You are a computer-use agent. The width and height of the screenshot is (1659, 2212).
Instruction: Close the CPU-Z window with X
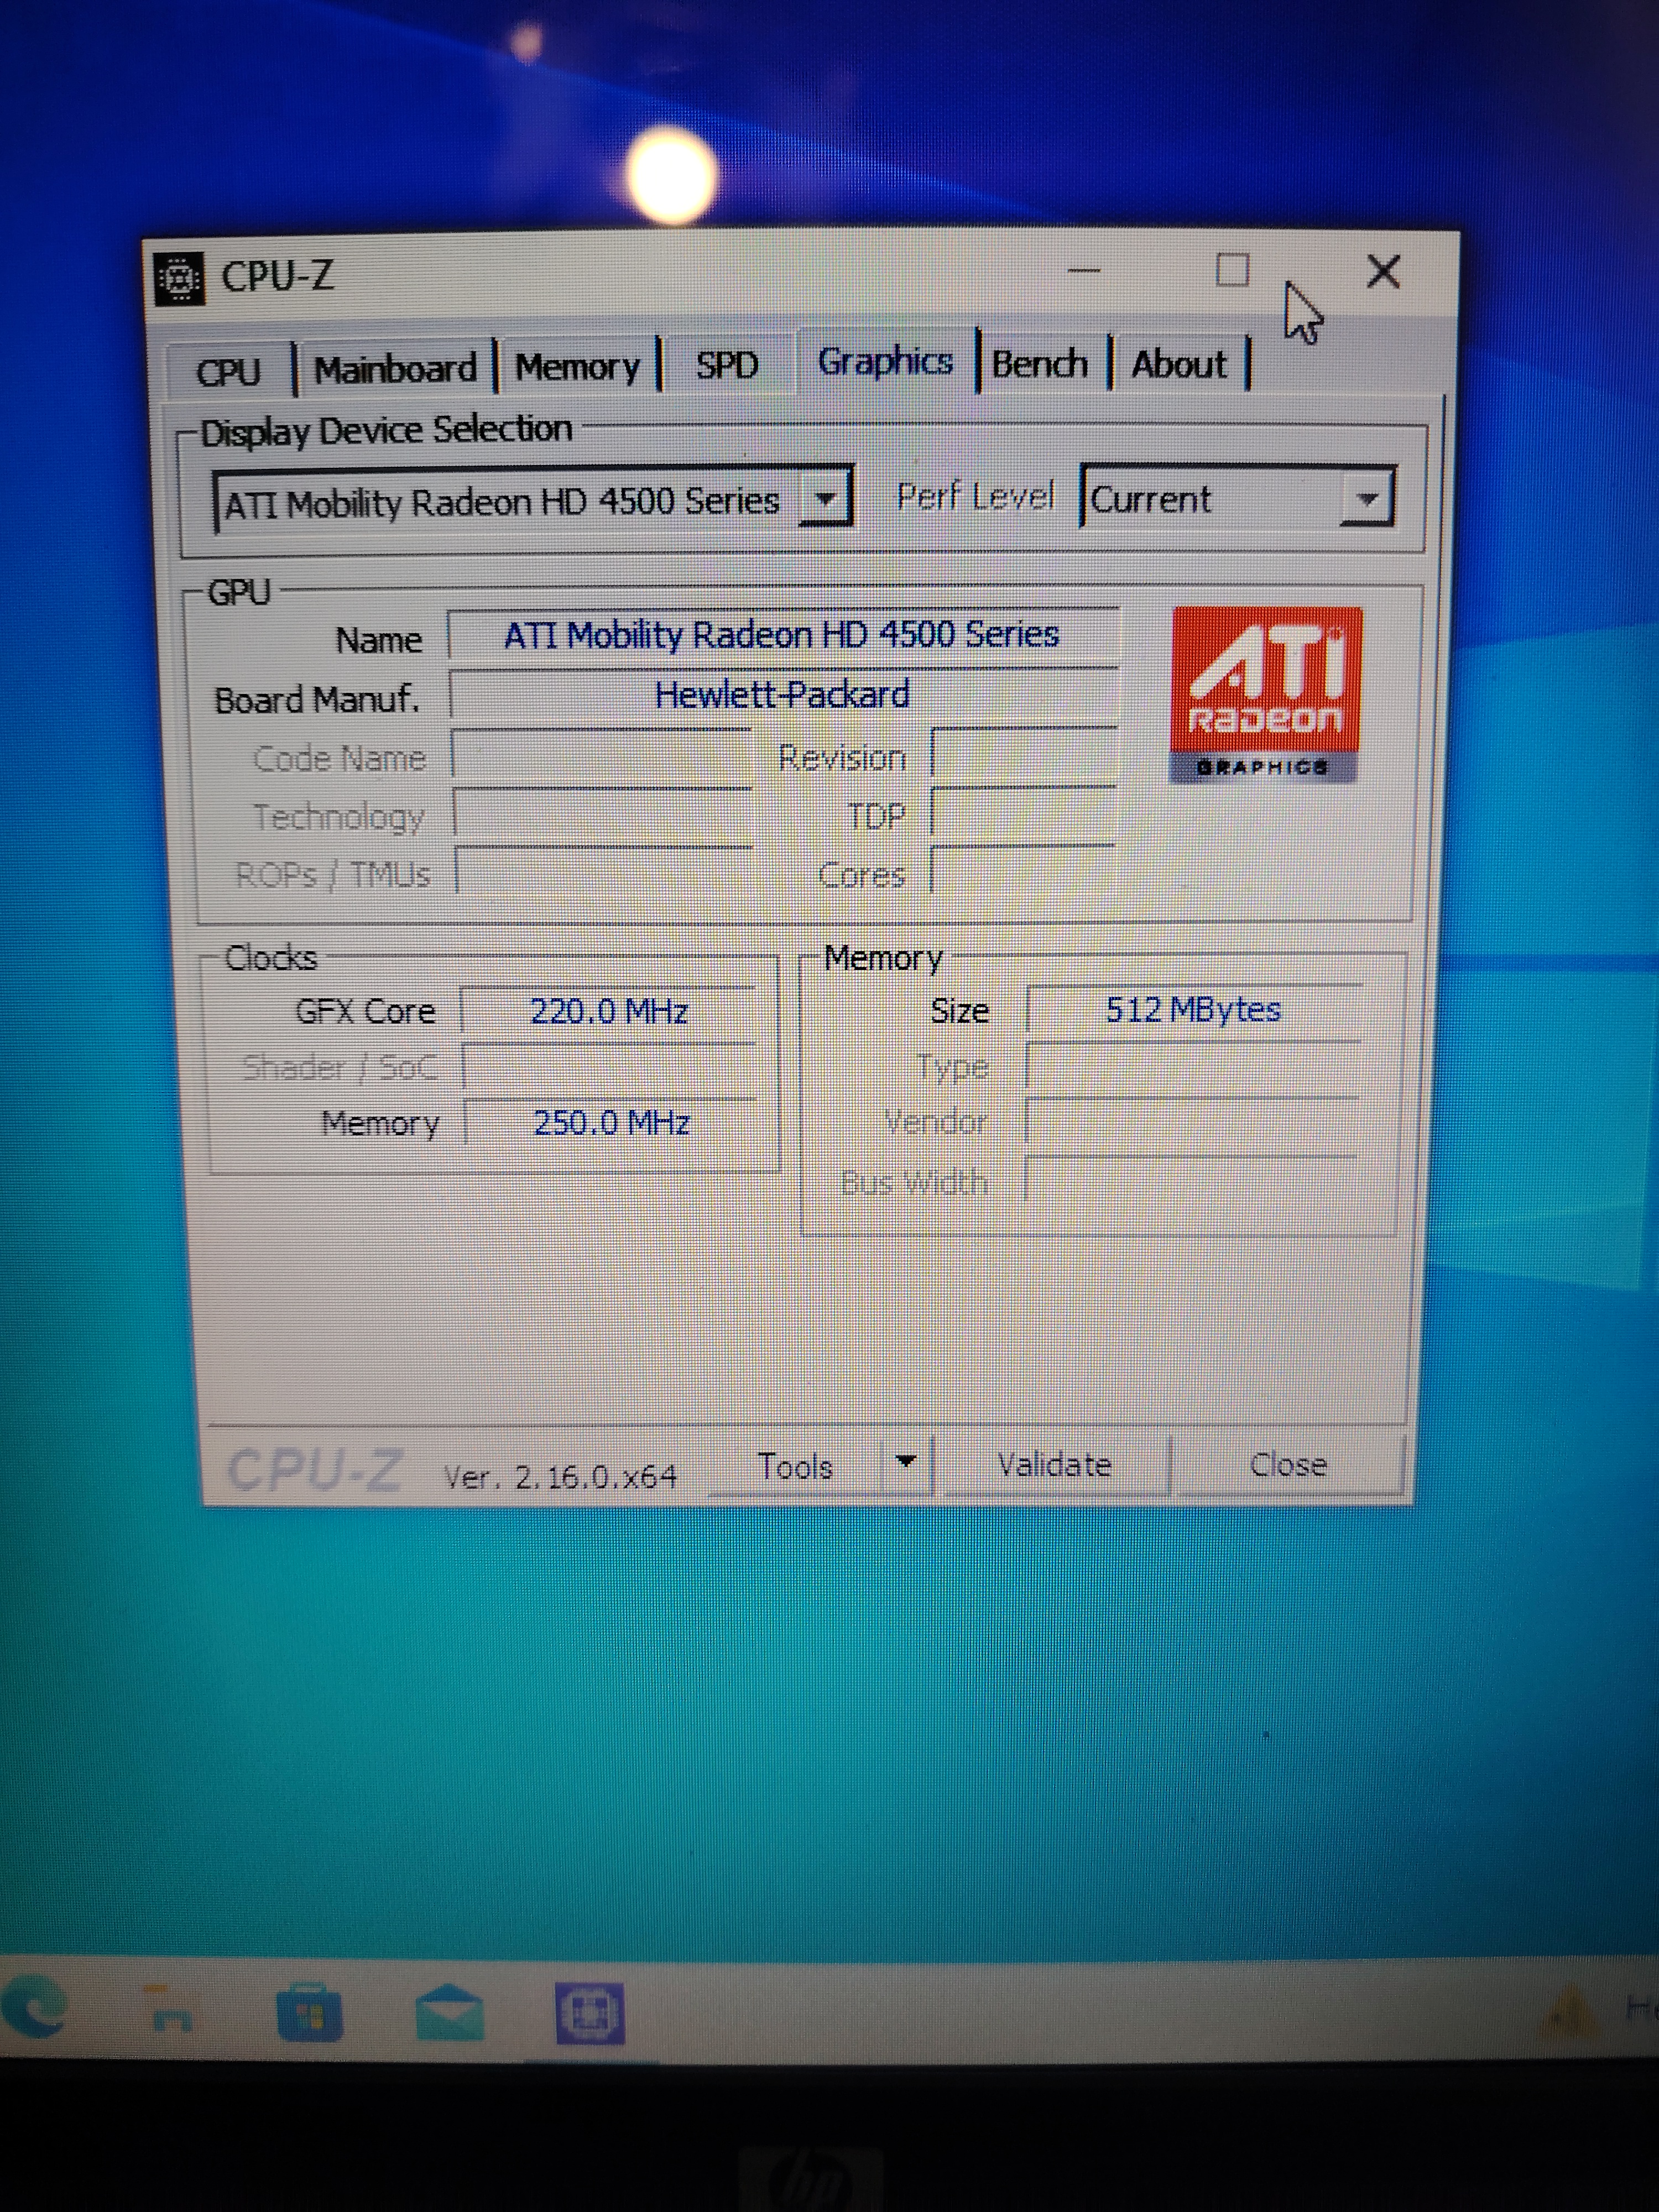[x=1383, y=272]
